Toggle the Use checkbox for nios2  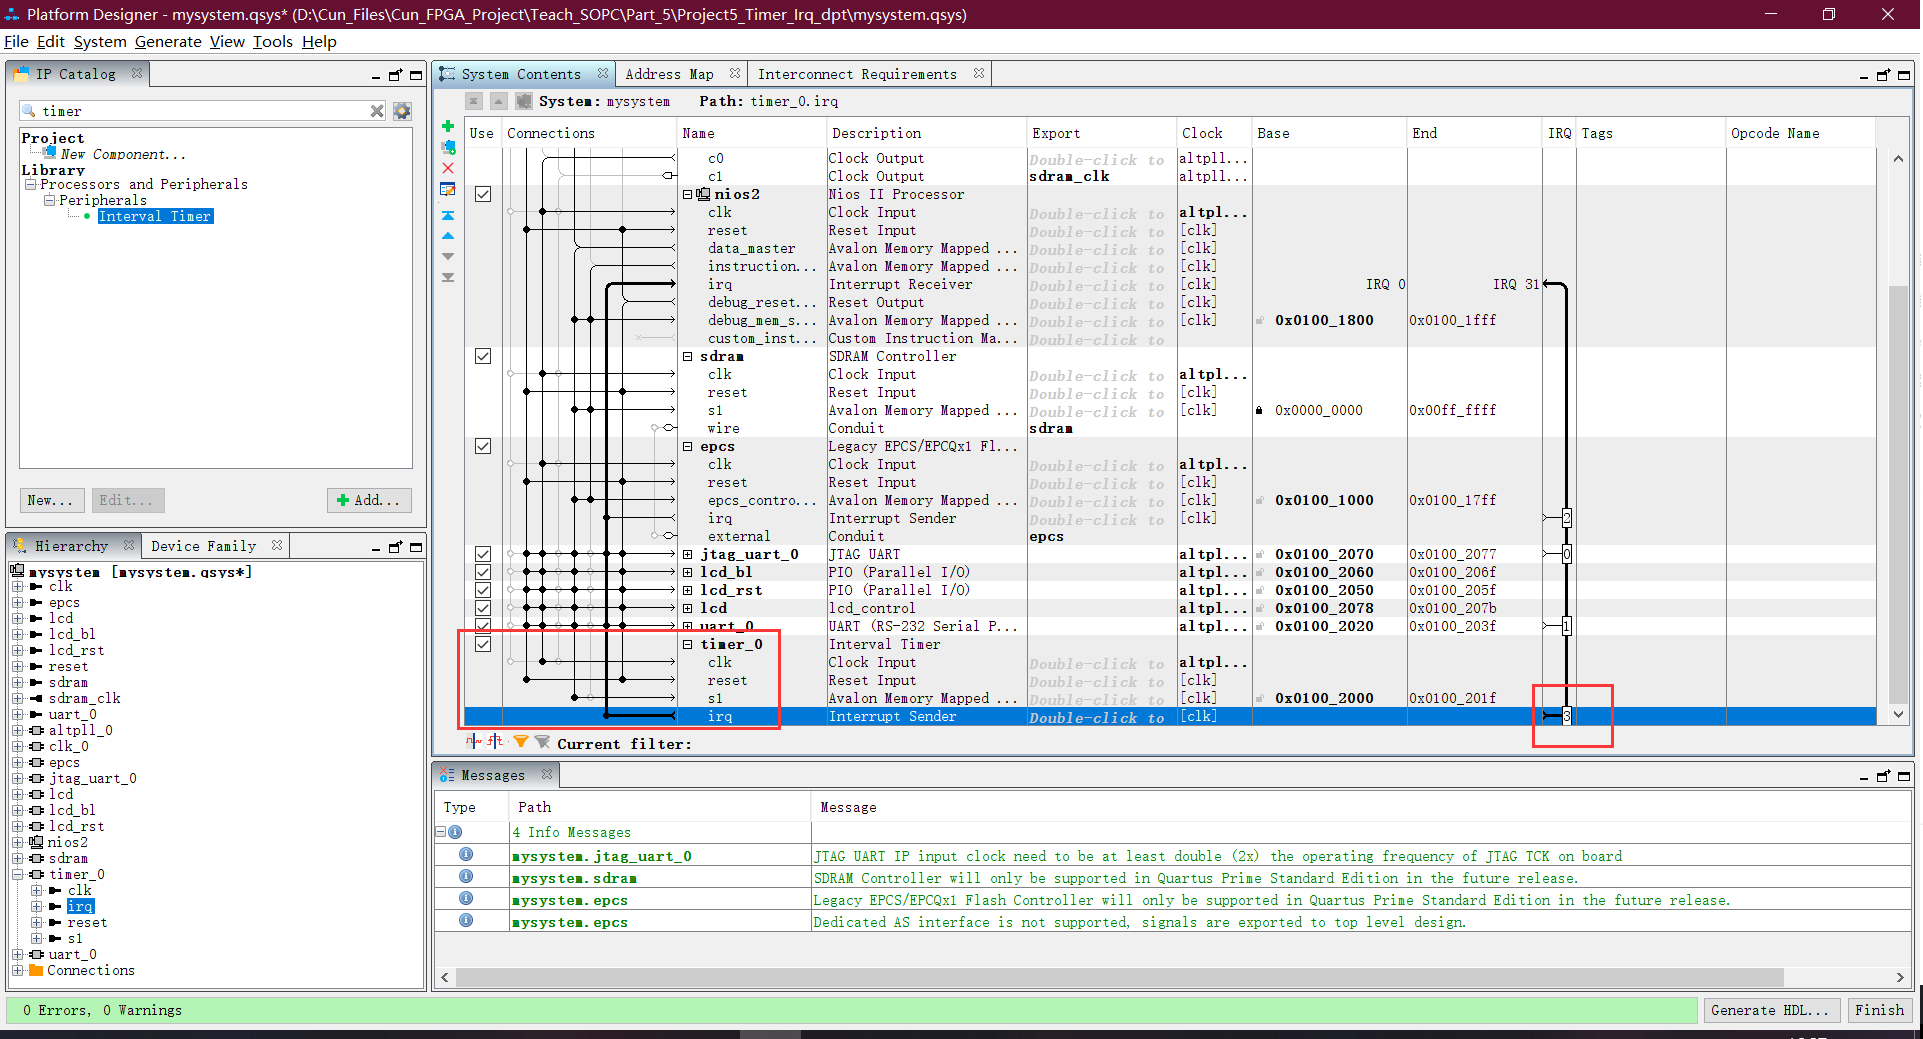[483, 194]
